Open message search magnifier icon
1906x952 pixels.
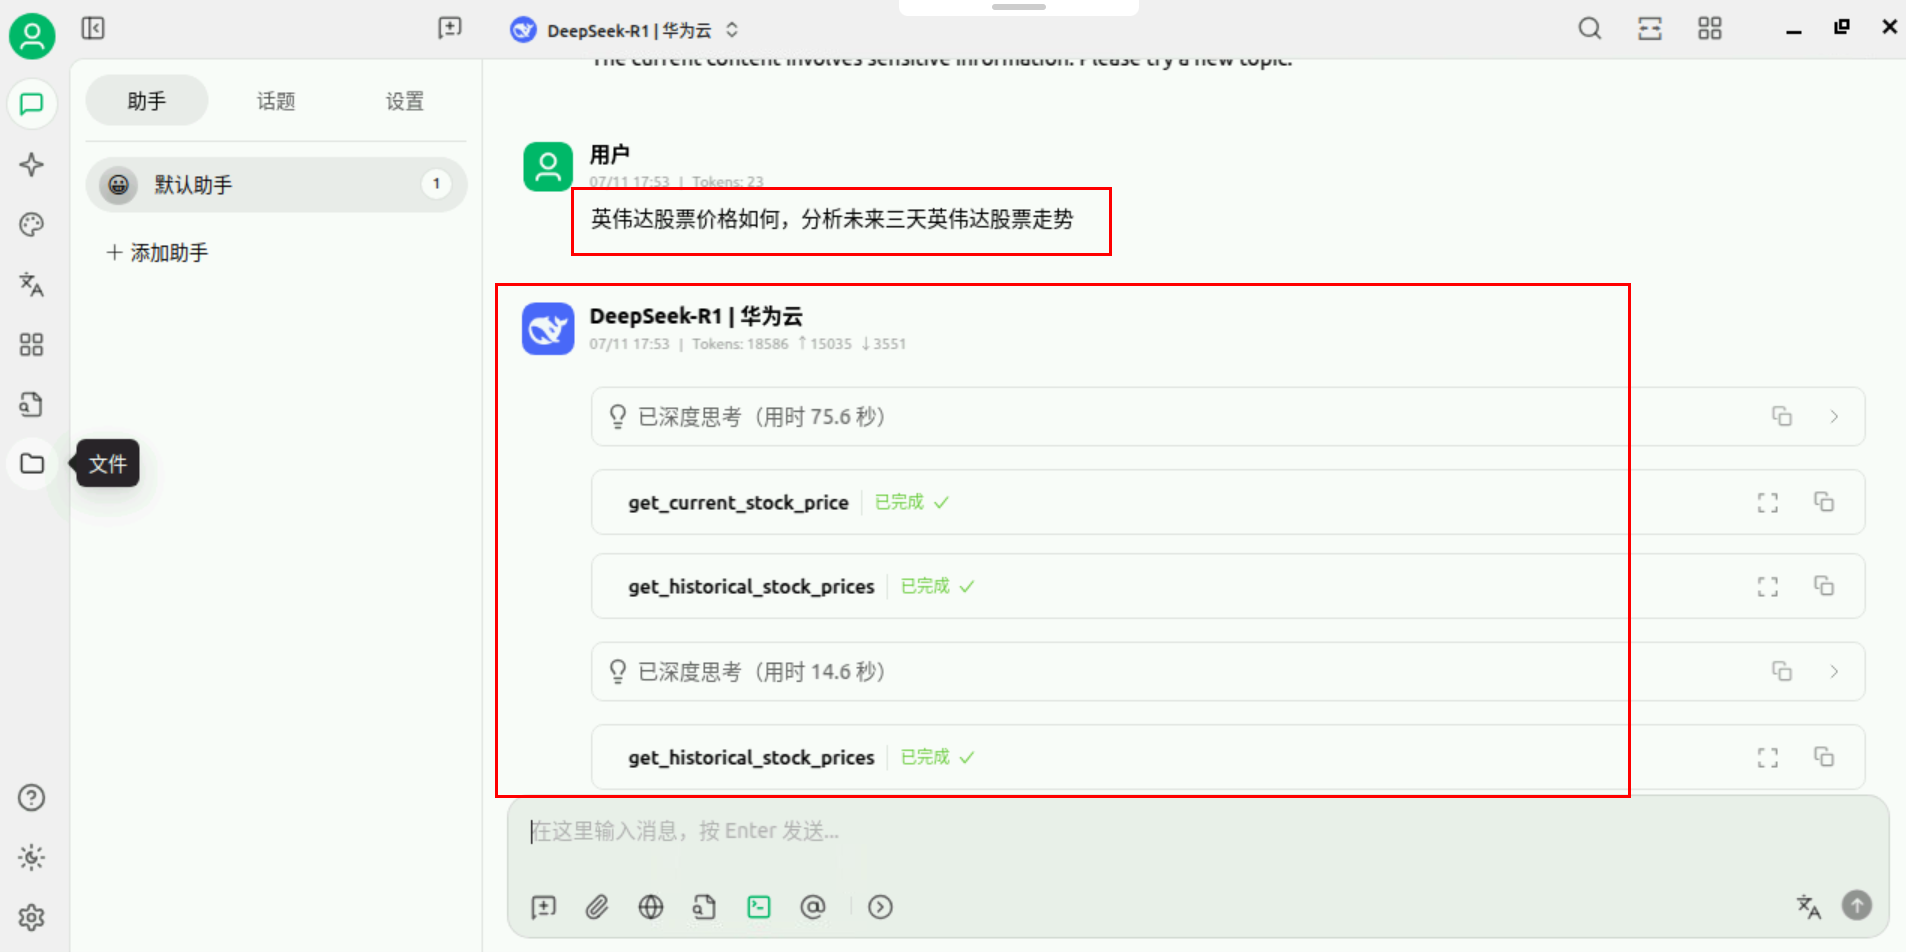click(x=1590, y=28)
